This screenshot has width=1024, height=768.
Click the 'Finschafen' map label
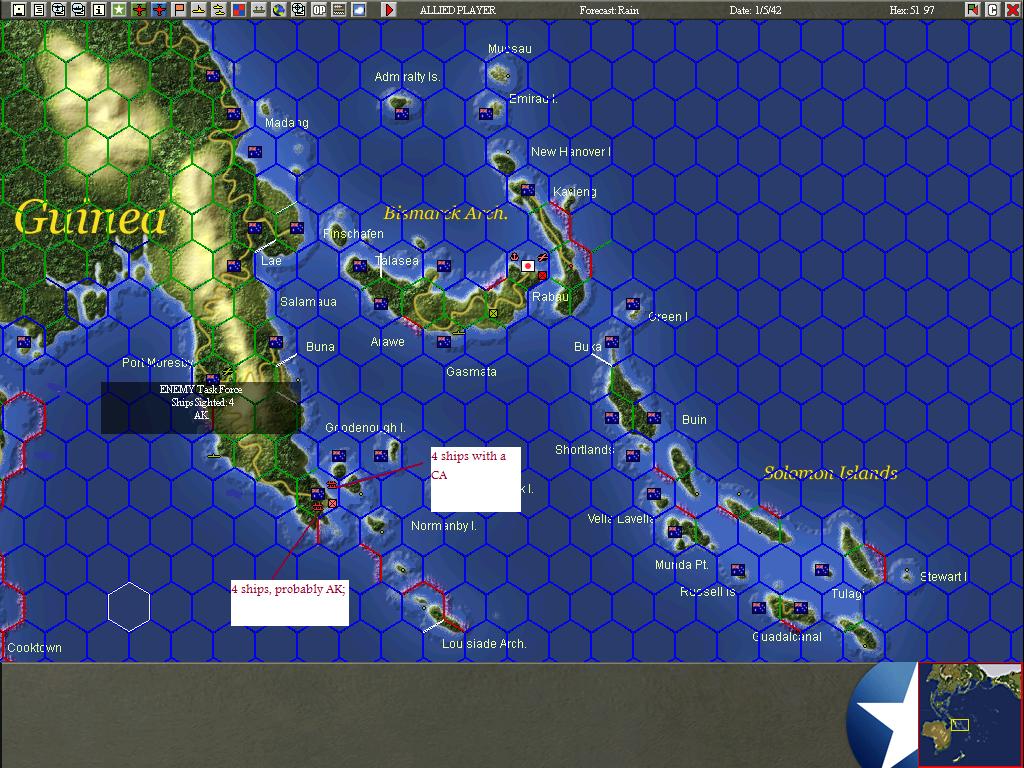[353, 234]
